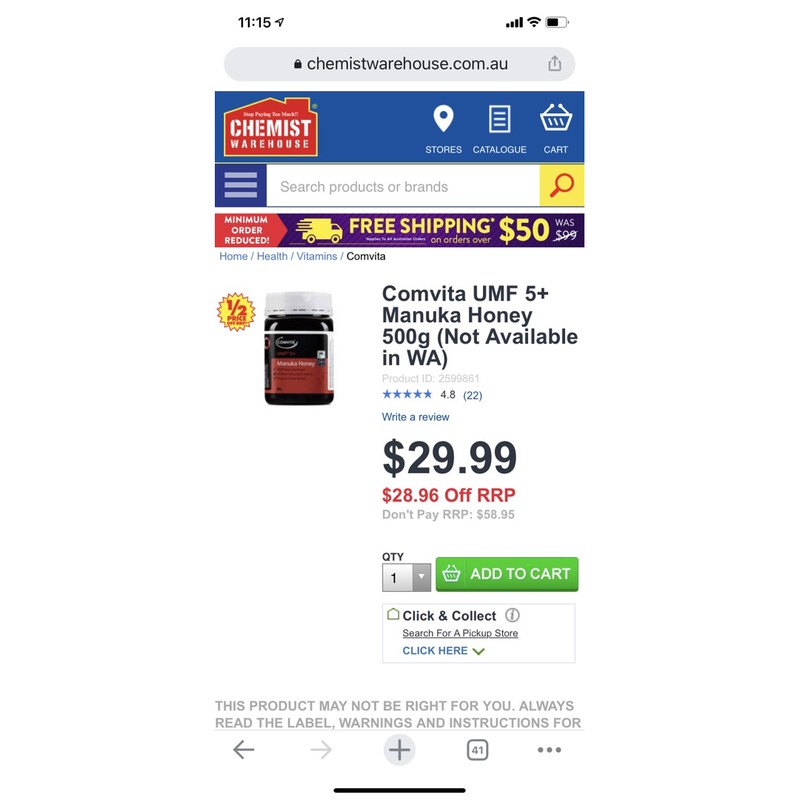The image size is (800, 800).
Task: Go to the Health breadcrumb
Action: click(272, 256)
